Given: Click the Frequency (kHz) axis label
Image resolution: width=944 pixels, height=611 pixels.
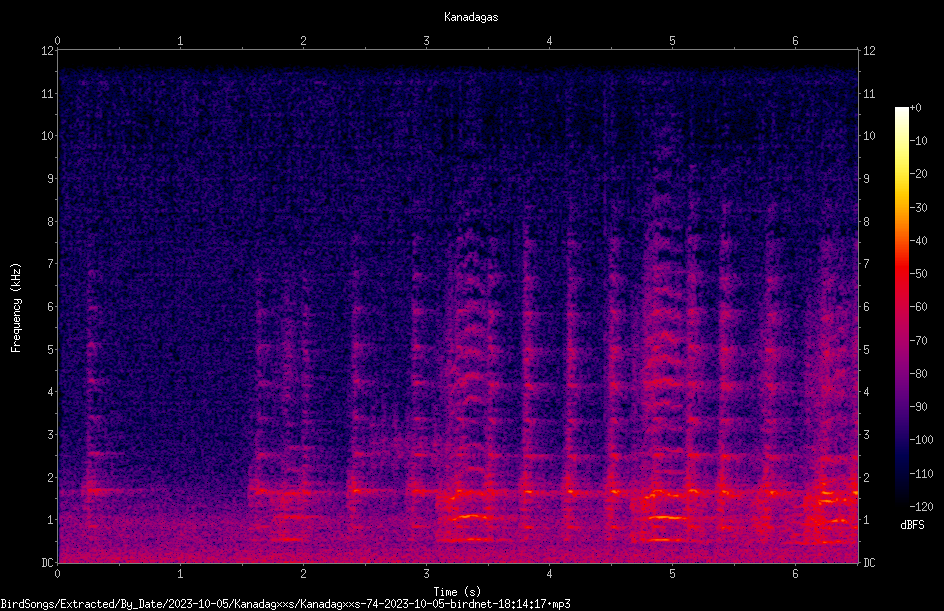Looking at the screenshot, I should tap(16, 308).
